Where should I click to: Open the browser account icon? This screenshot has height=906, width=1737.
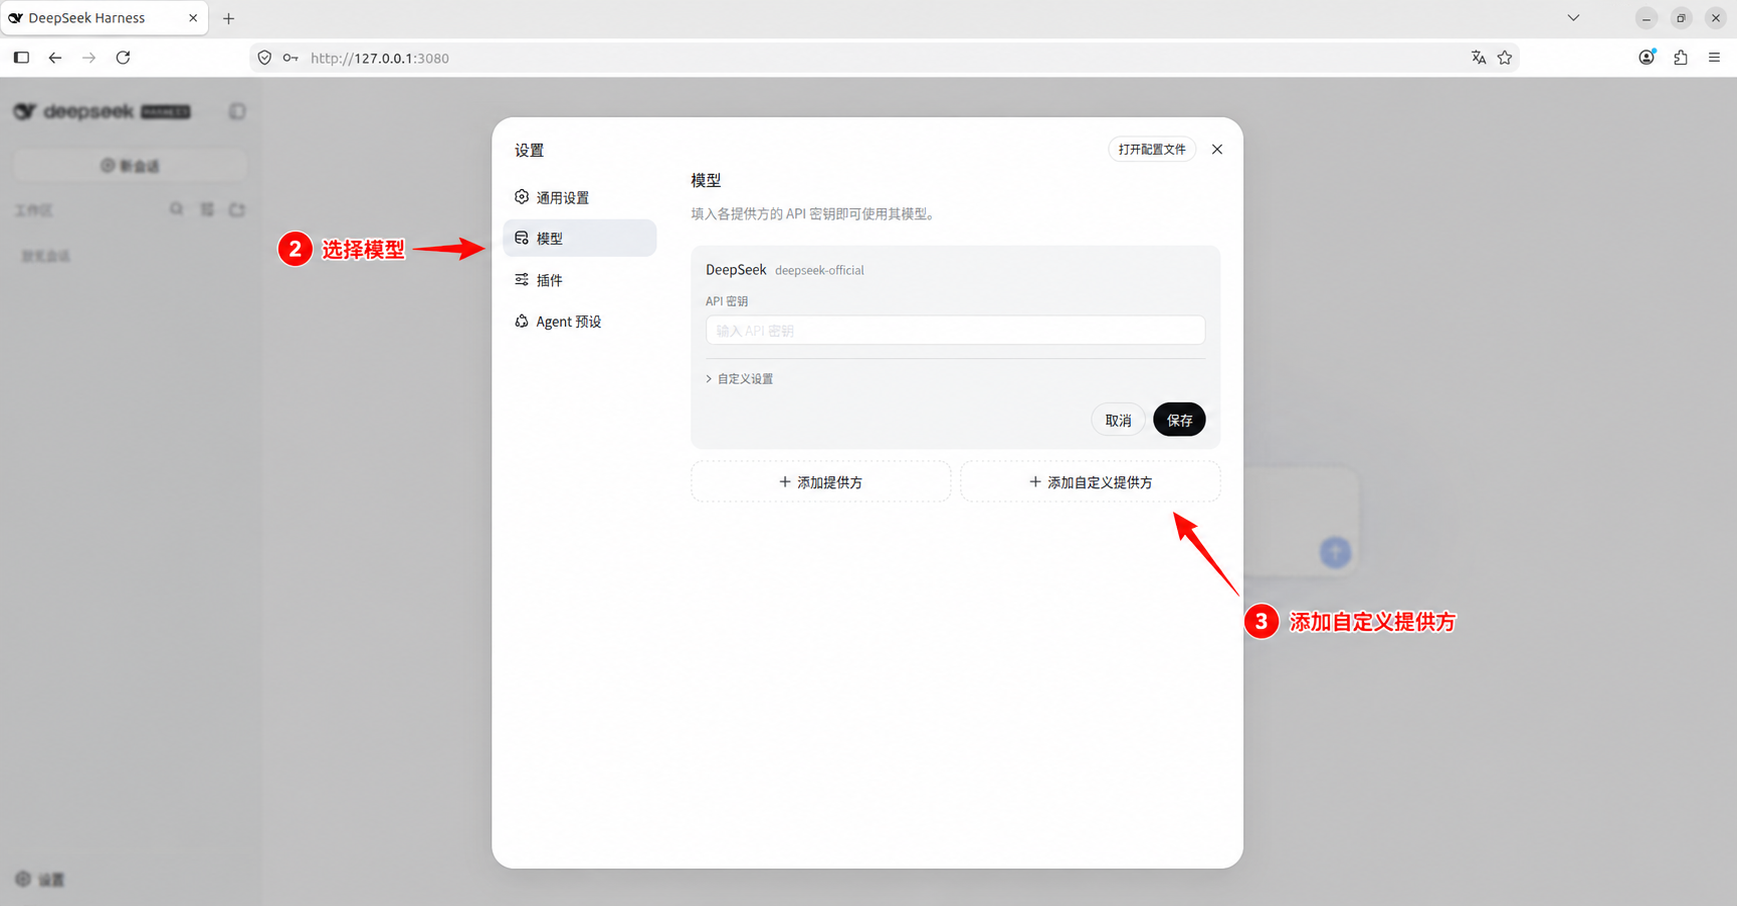[1647, 57]
